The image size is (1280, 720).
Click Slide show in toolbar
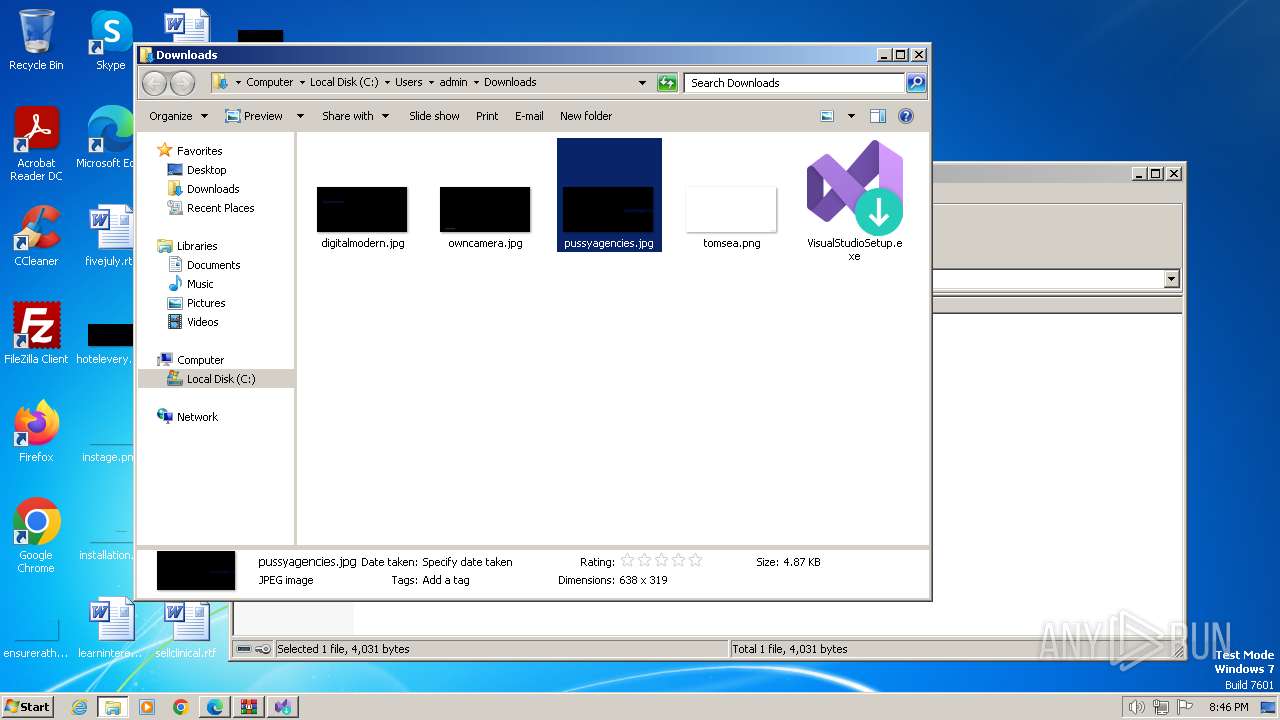pos(434,116)
